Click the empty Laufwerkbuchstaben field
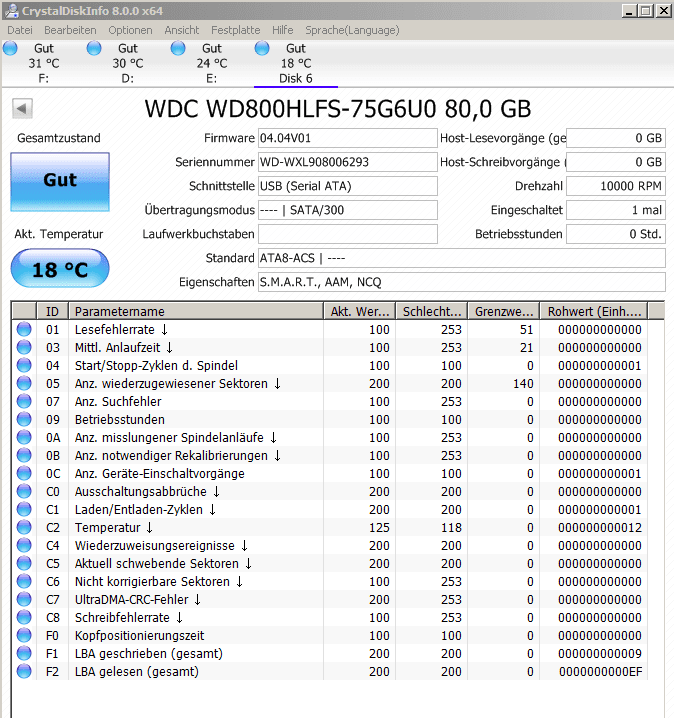Image resolution: width=674 pixels, height=718 pixels. click(x=348, y=234)
